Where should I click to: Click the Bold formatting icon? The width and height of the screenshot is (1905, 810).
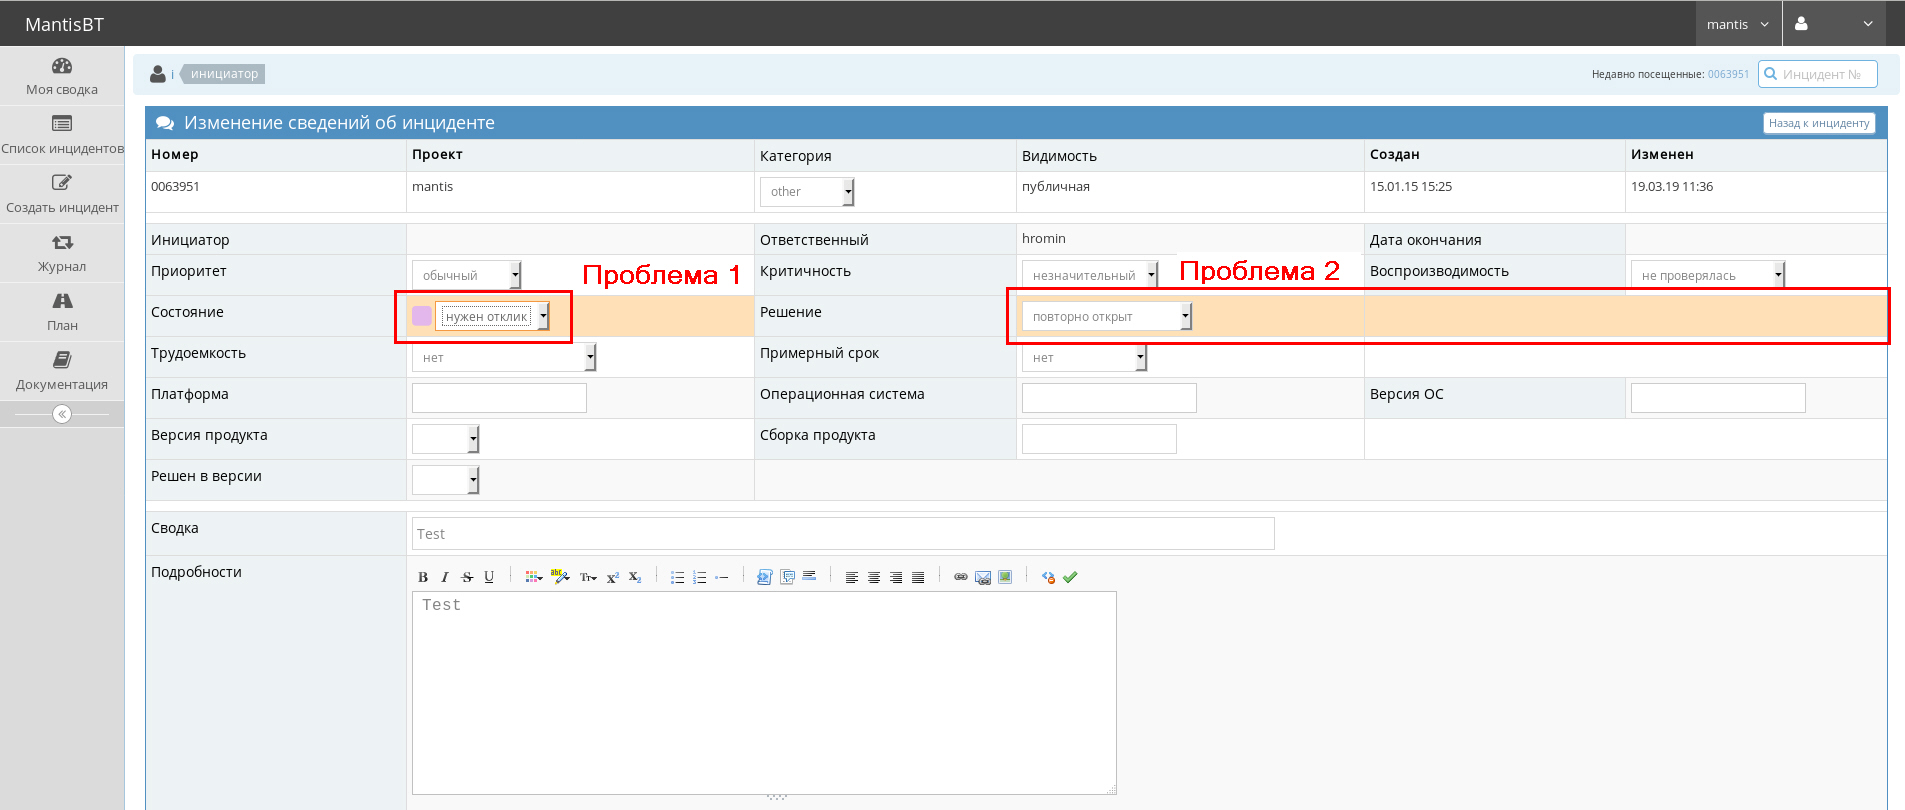pos(423,577)
